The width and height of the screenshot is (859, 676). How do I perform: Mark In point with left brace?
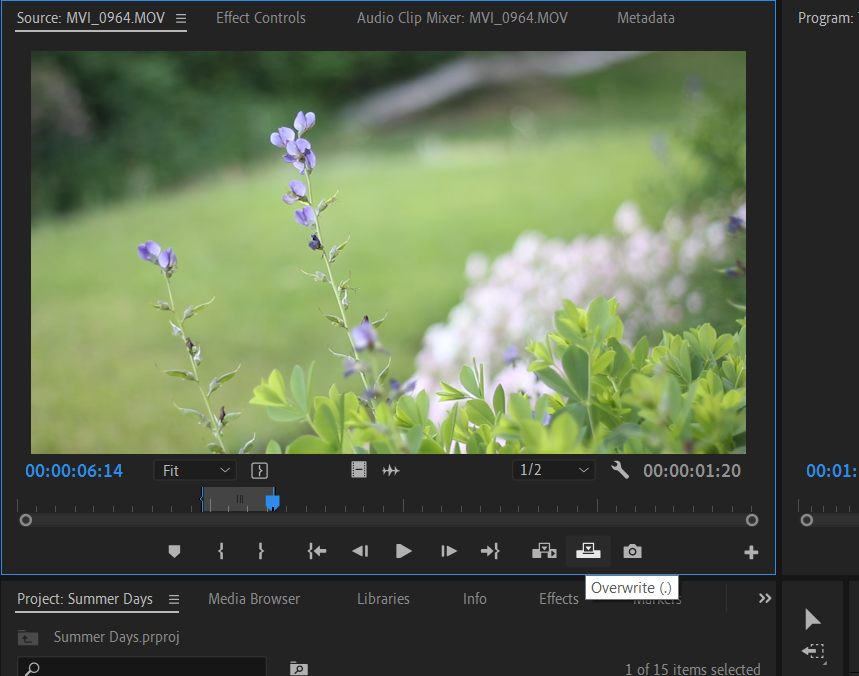click(221, 551)
